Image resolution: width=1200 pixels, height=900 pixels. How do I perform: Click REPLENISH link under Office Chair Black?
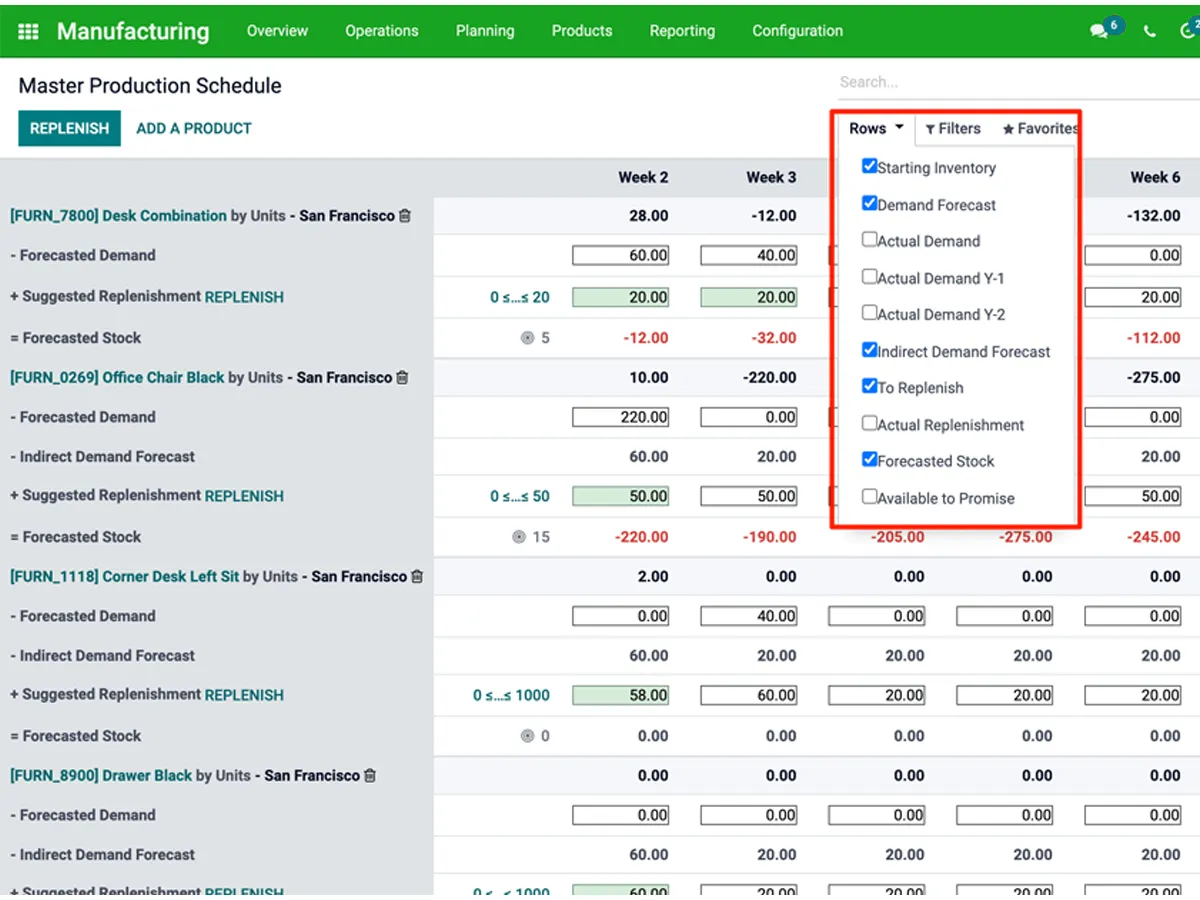(244, 496)
